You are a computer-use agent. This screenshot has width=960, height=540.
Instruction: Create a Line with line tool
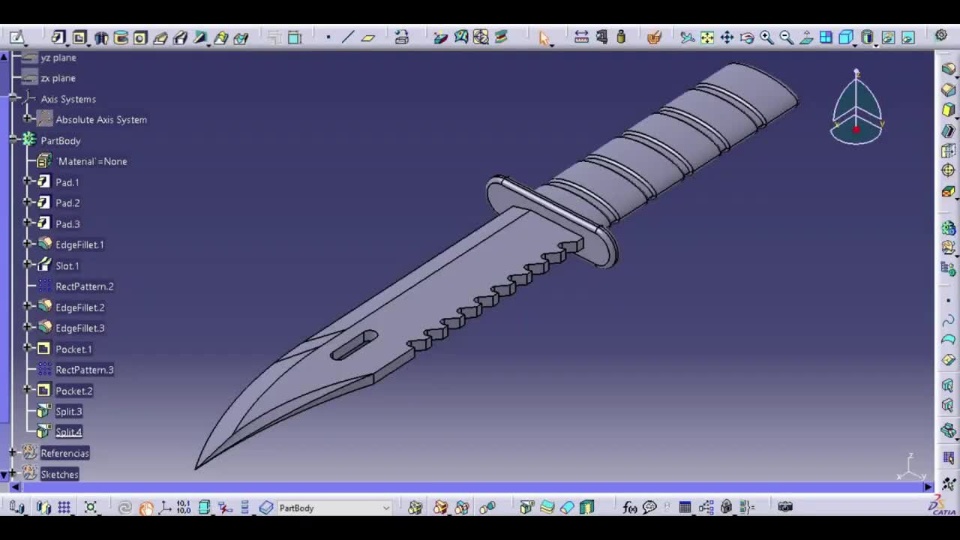(348, 37)
